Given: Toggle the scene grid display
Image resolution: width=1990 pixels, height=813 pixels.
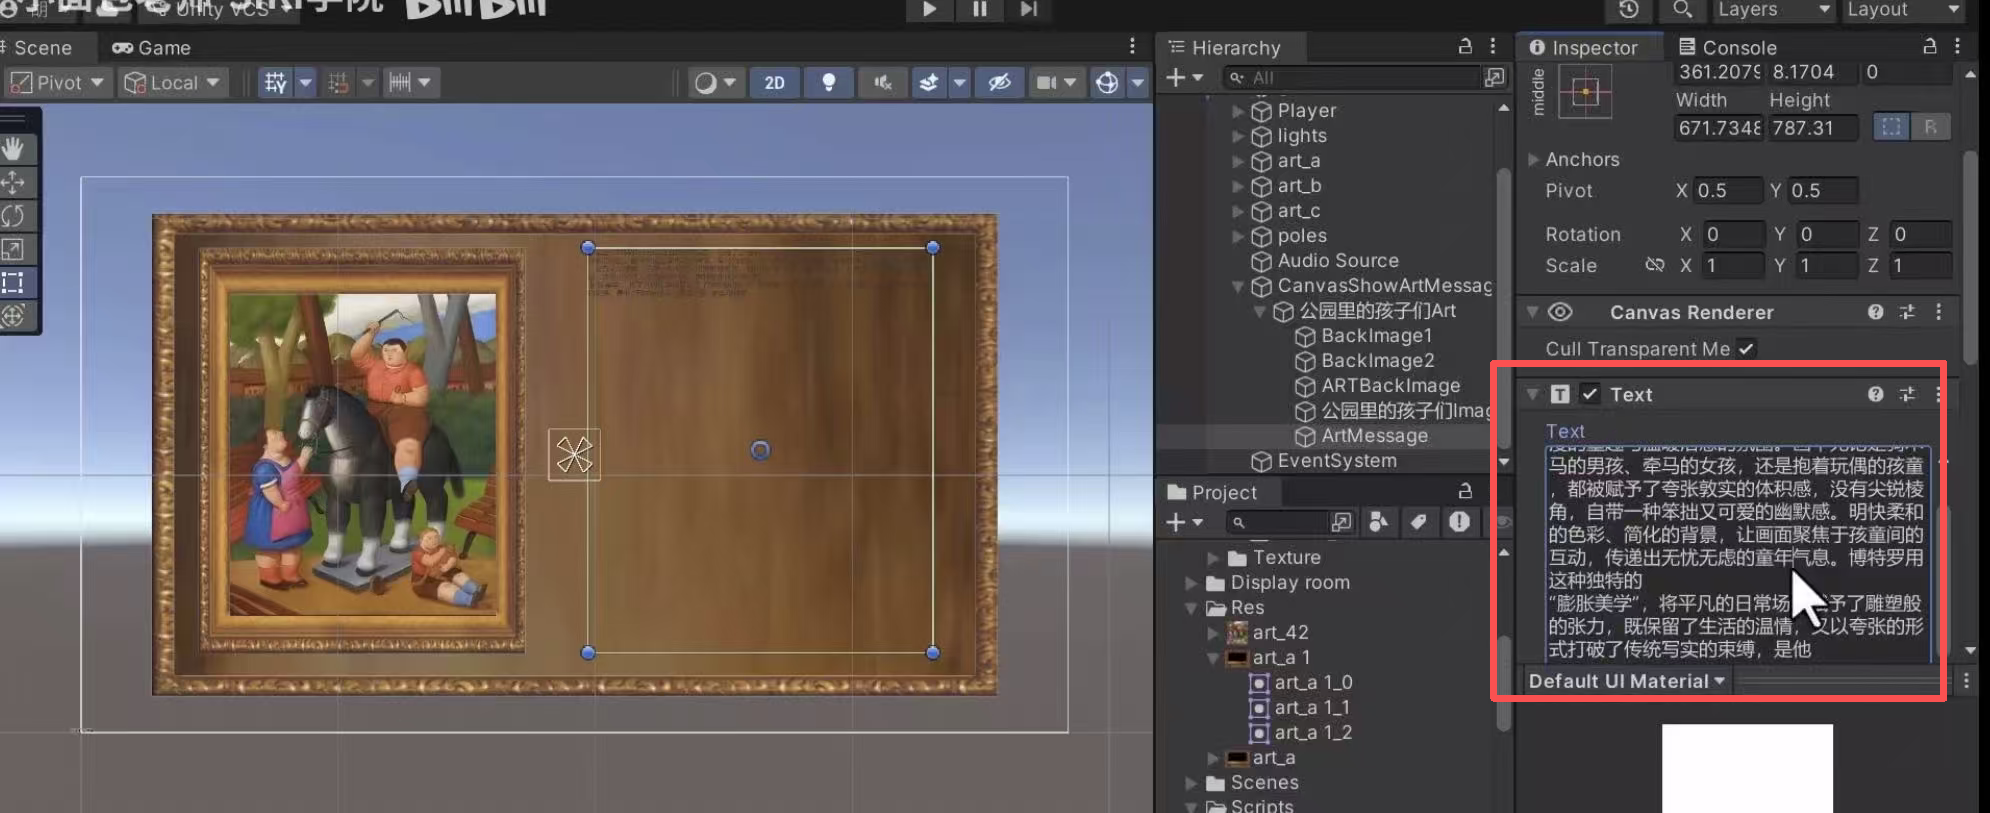Looking at the screenshot, I should [x=275, y=83].
